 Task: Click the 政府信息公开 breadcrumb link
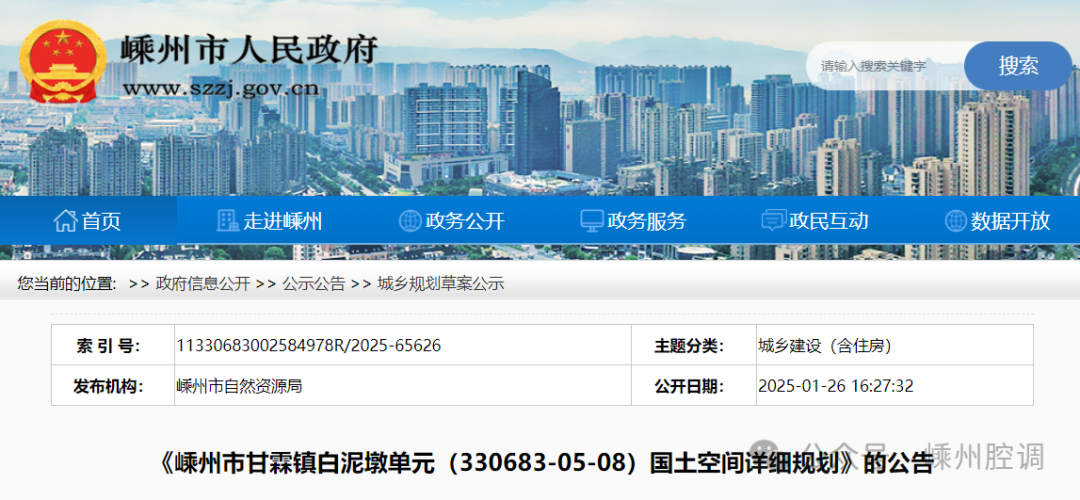[x=202, y=284]
